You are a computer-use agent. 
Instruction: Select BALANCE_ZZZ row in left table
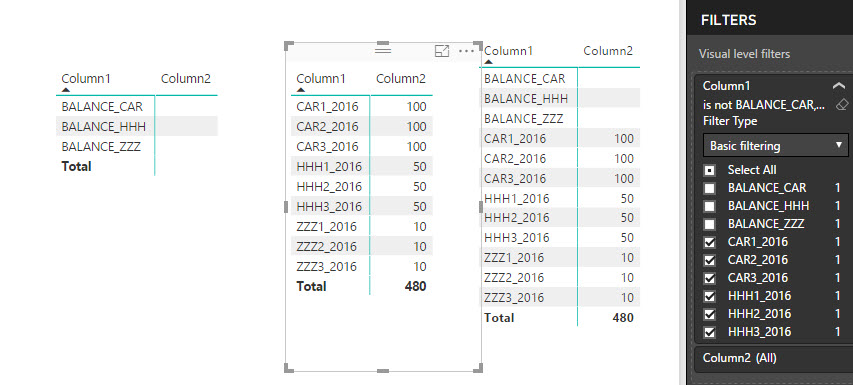tap(137, 147)
